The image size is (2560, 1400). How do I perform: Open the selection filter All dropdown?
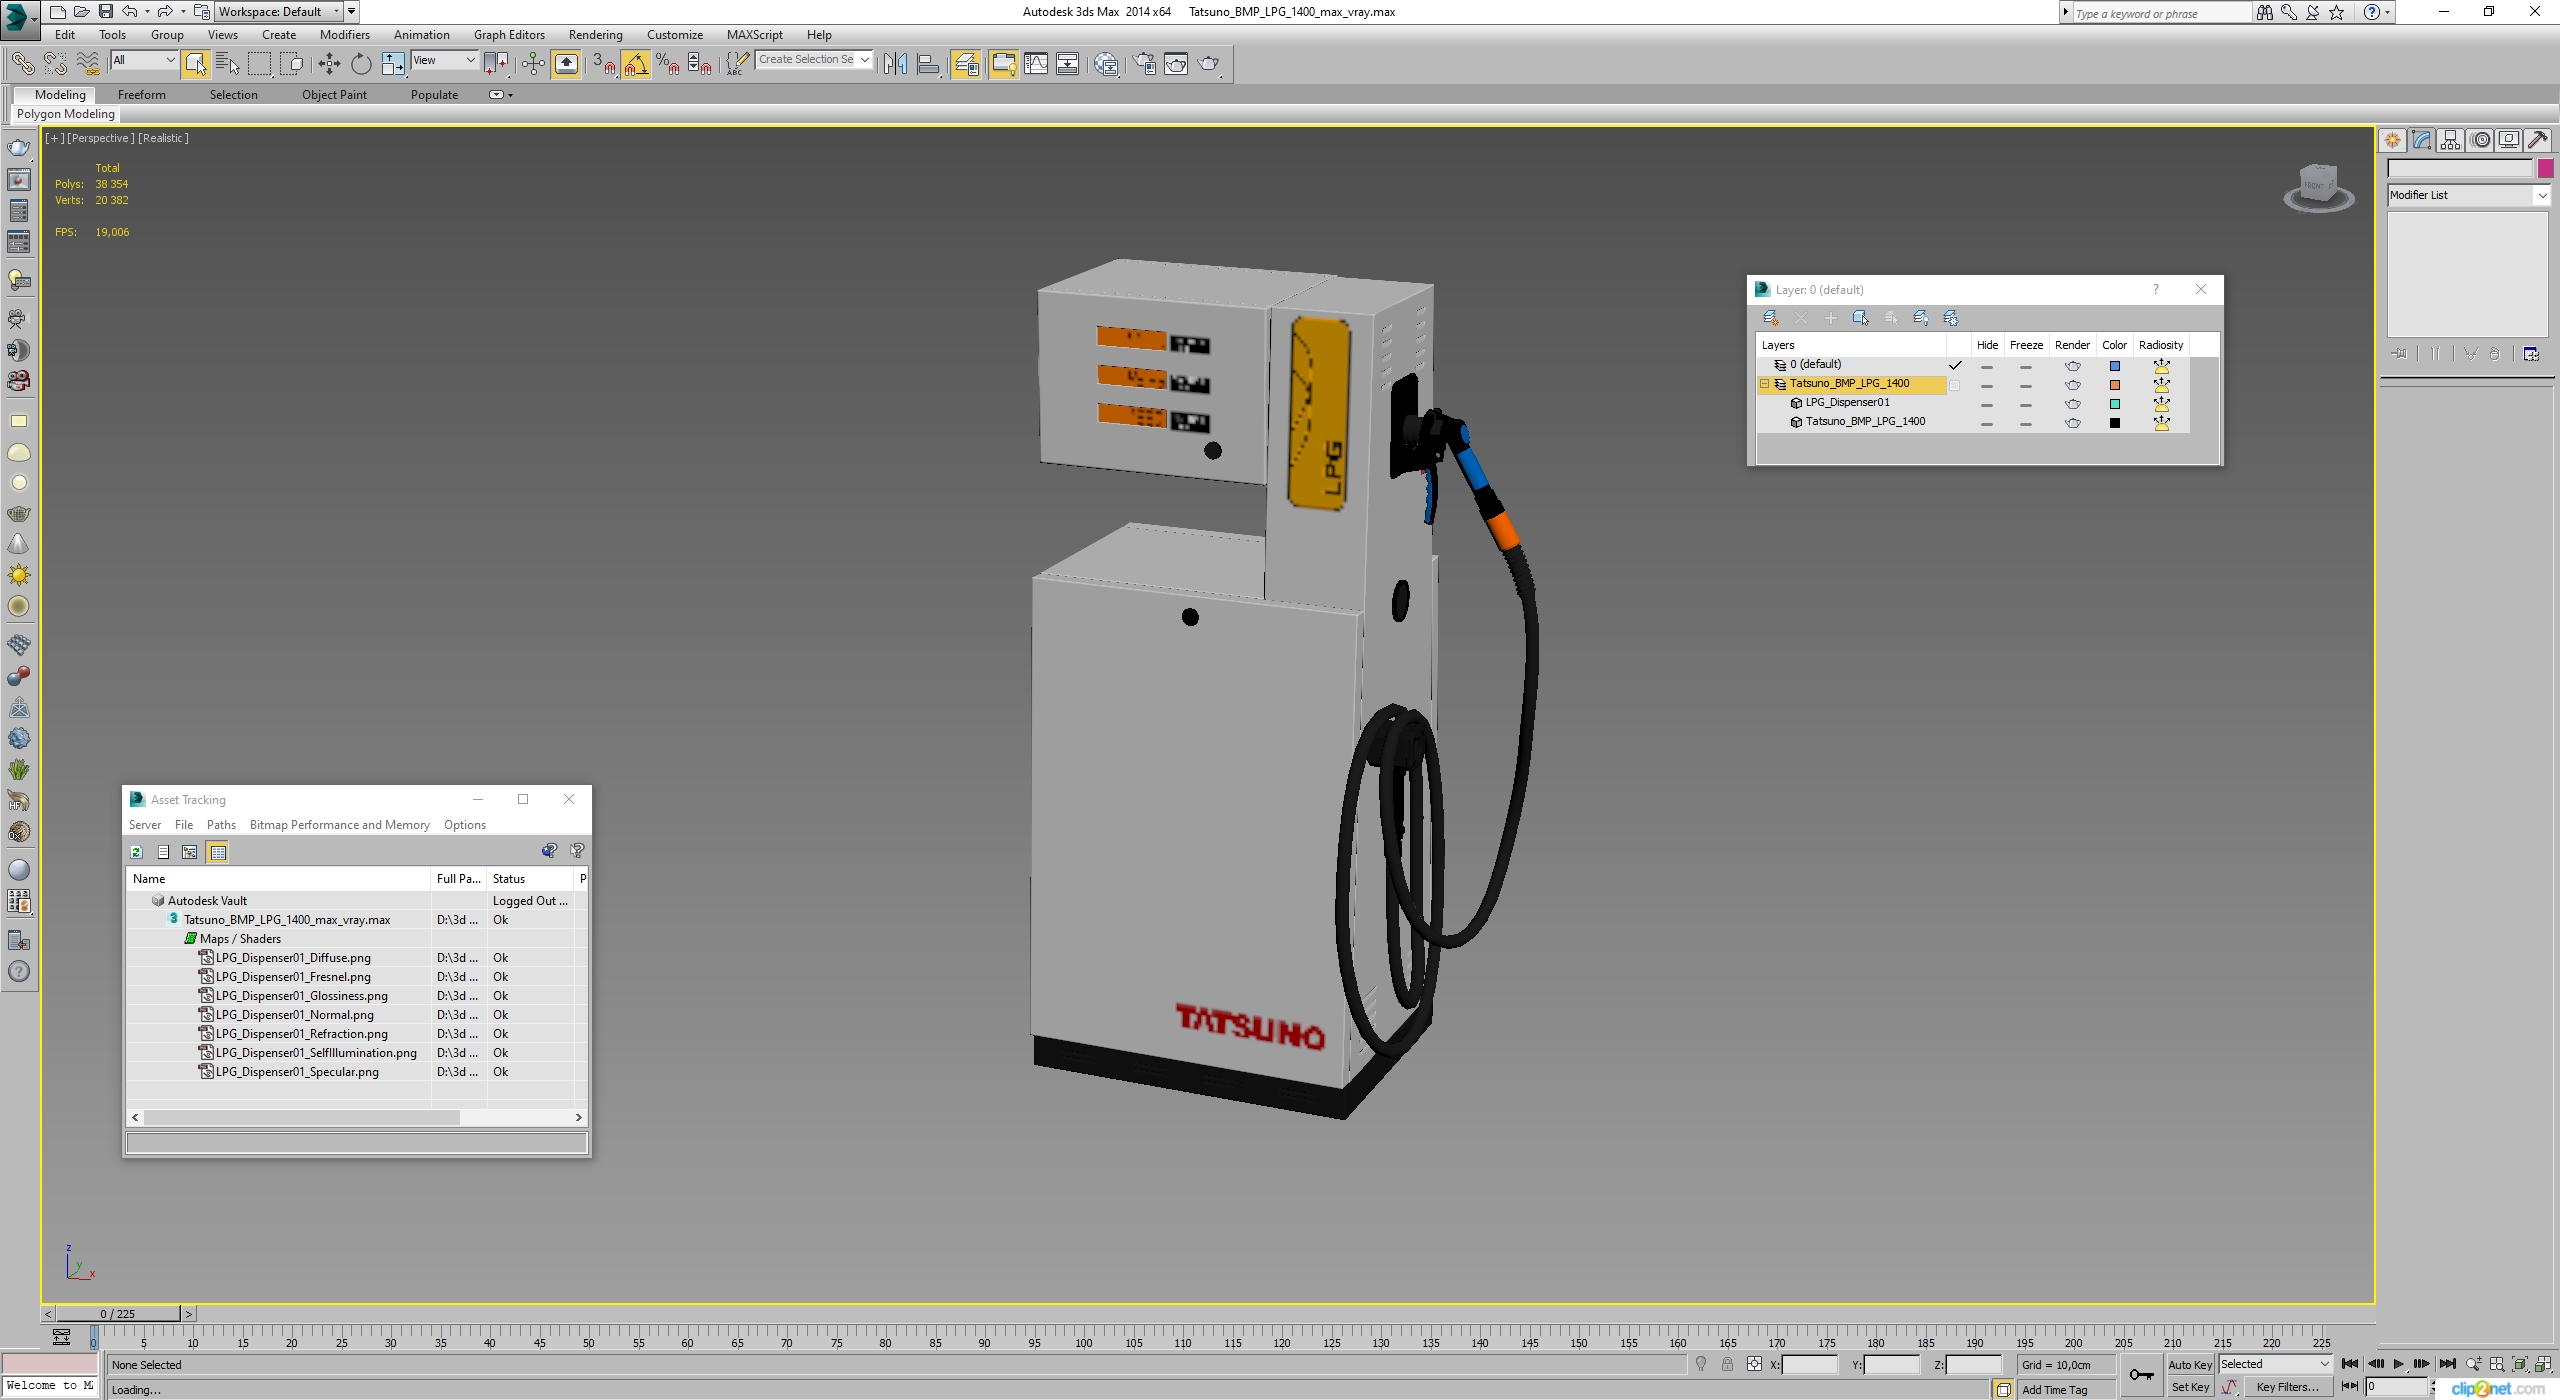point(144,60)
